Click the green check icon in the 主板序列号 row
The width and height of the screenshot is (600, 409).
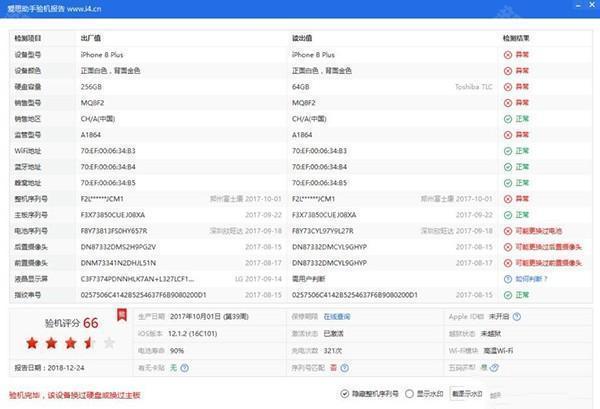[508, 215]
